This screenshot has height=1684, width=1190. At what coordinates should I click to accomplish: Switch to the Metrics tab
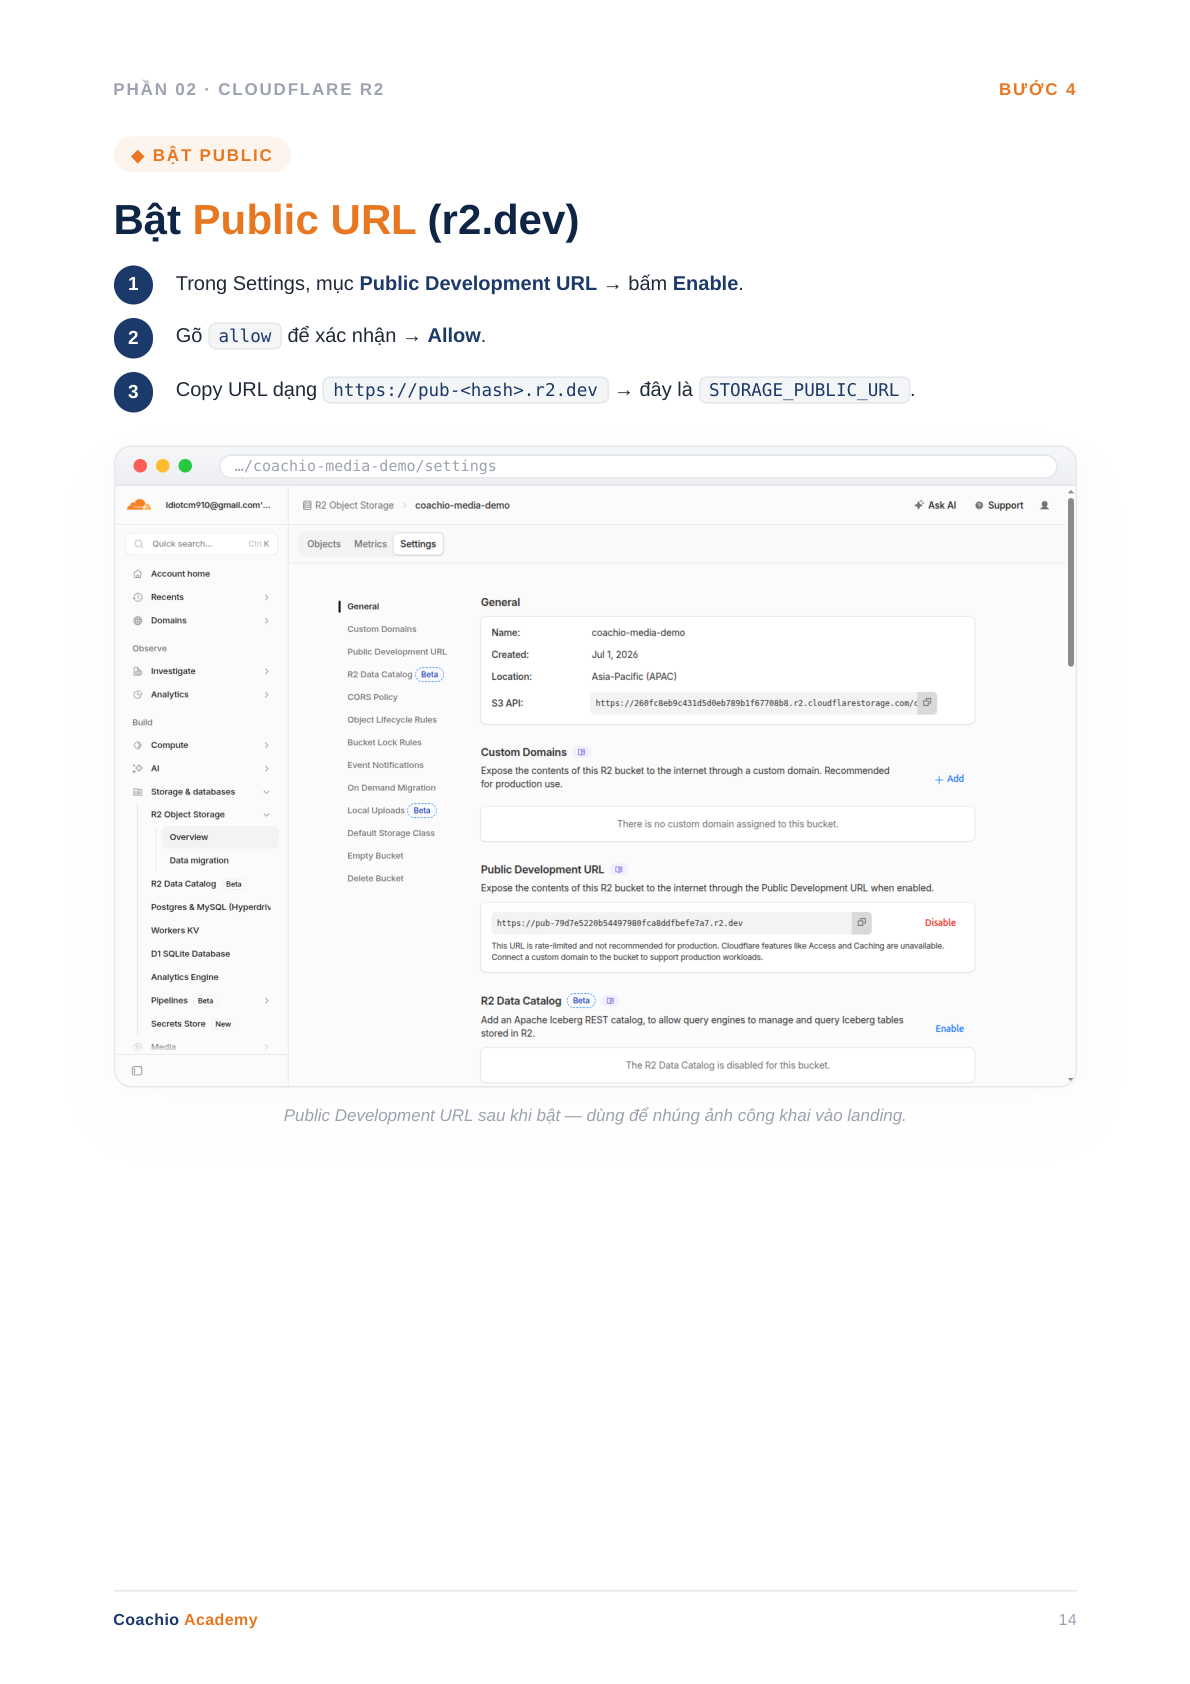coord(370,544)
